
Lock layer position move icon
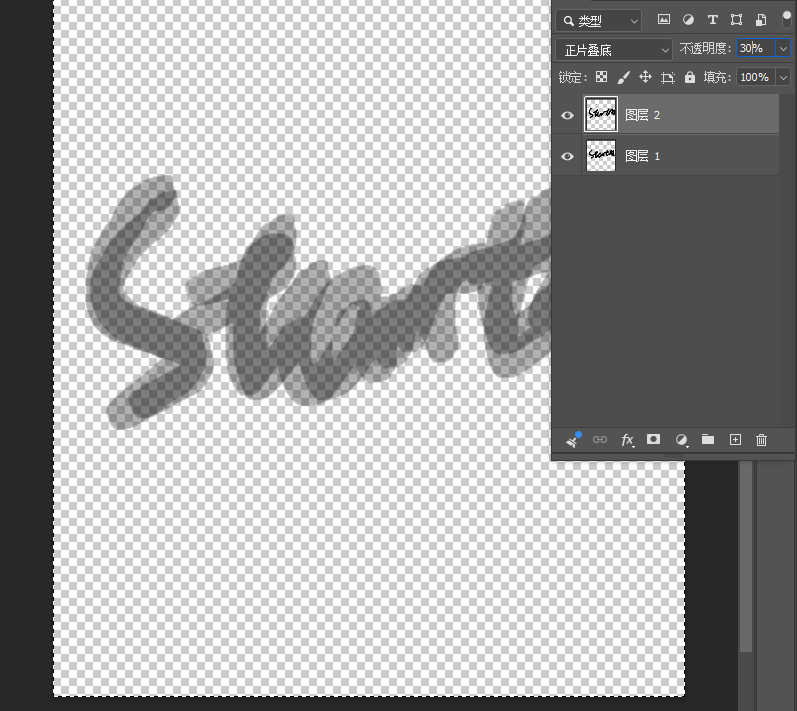pos(646,77)
